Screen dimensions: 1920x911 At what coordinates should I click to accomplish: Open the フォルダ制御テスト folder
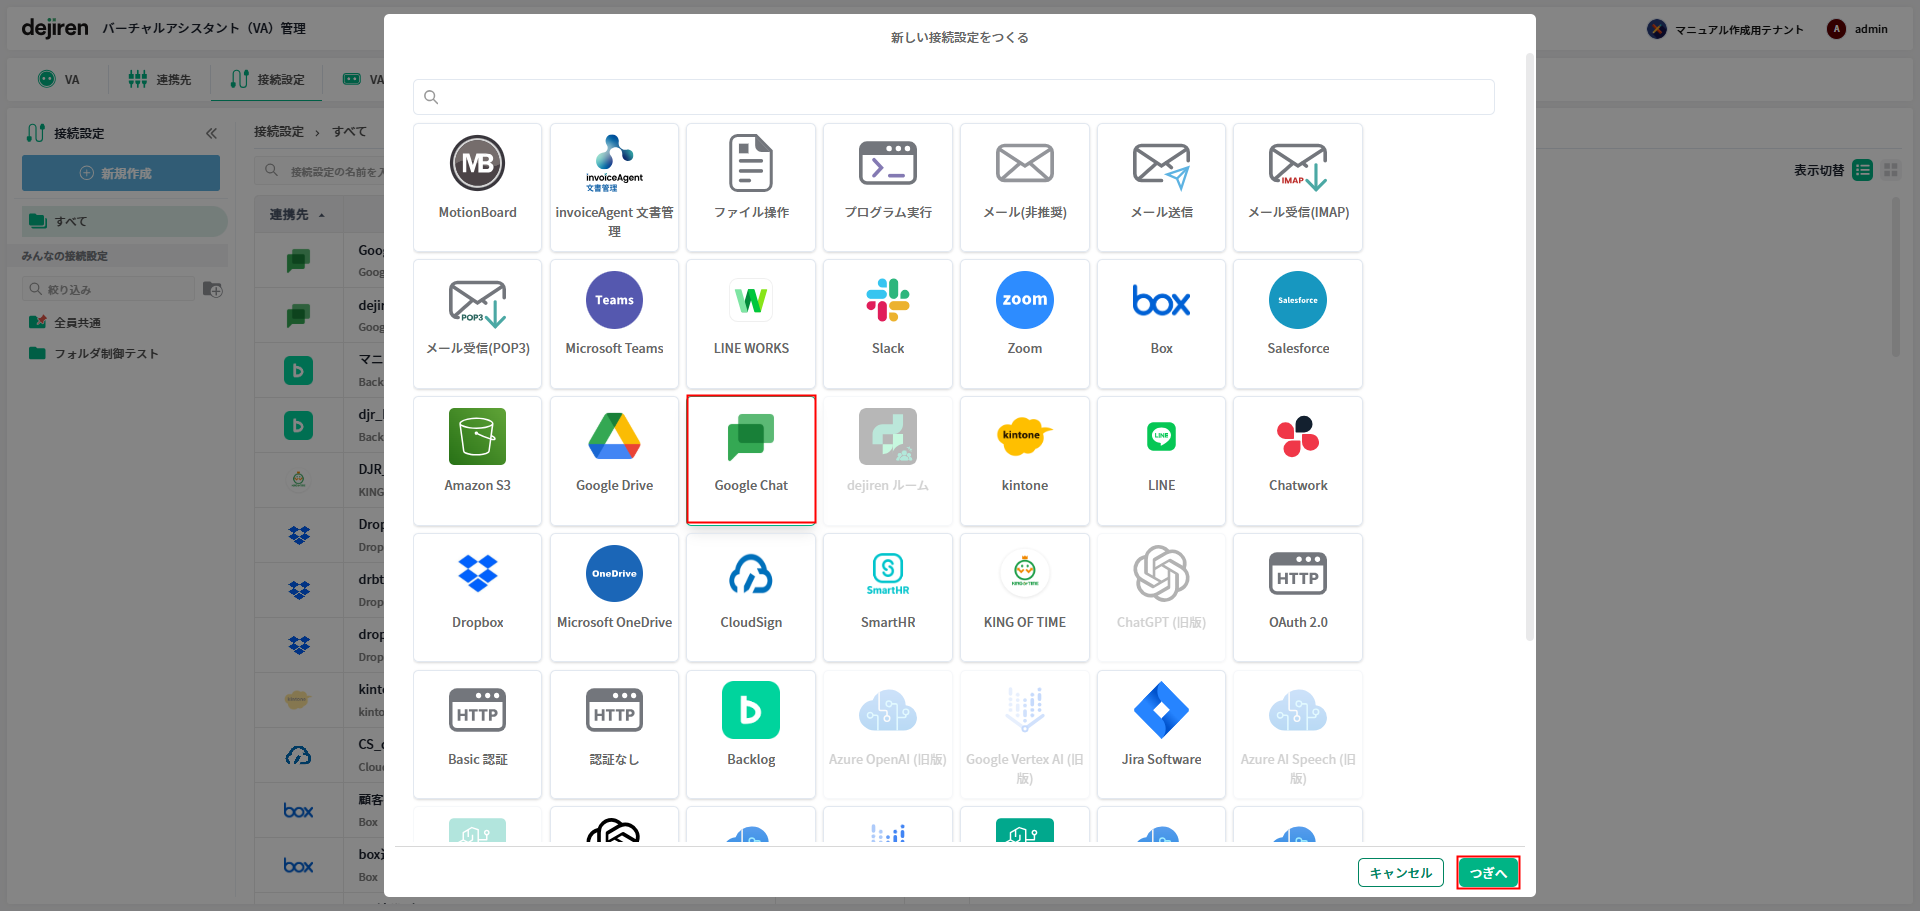pyautogui.click(x=106, y=354)
